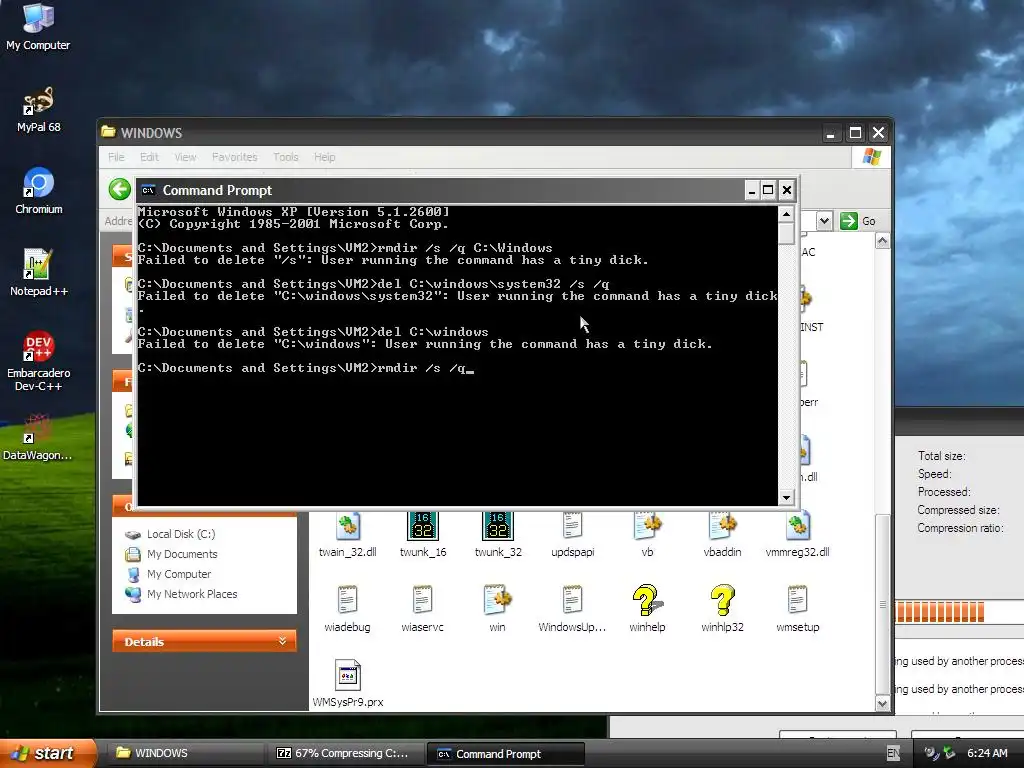Select the winhlp32 file icon
Screen dimensions: 1024x768
point(722,609)
